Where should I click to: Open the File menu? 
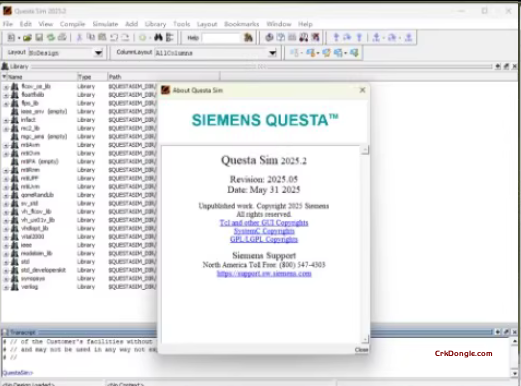pyautogui.click(x=8, y=24)
